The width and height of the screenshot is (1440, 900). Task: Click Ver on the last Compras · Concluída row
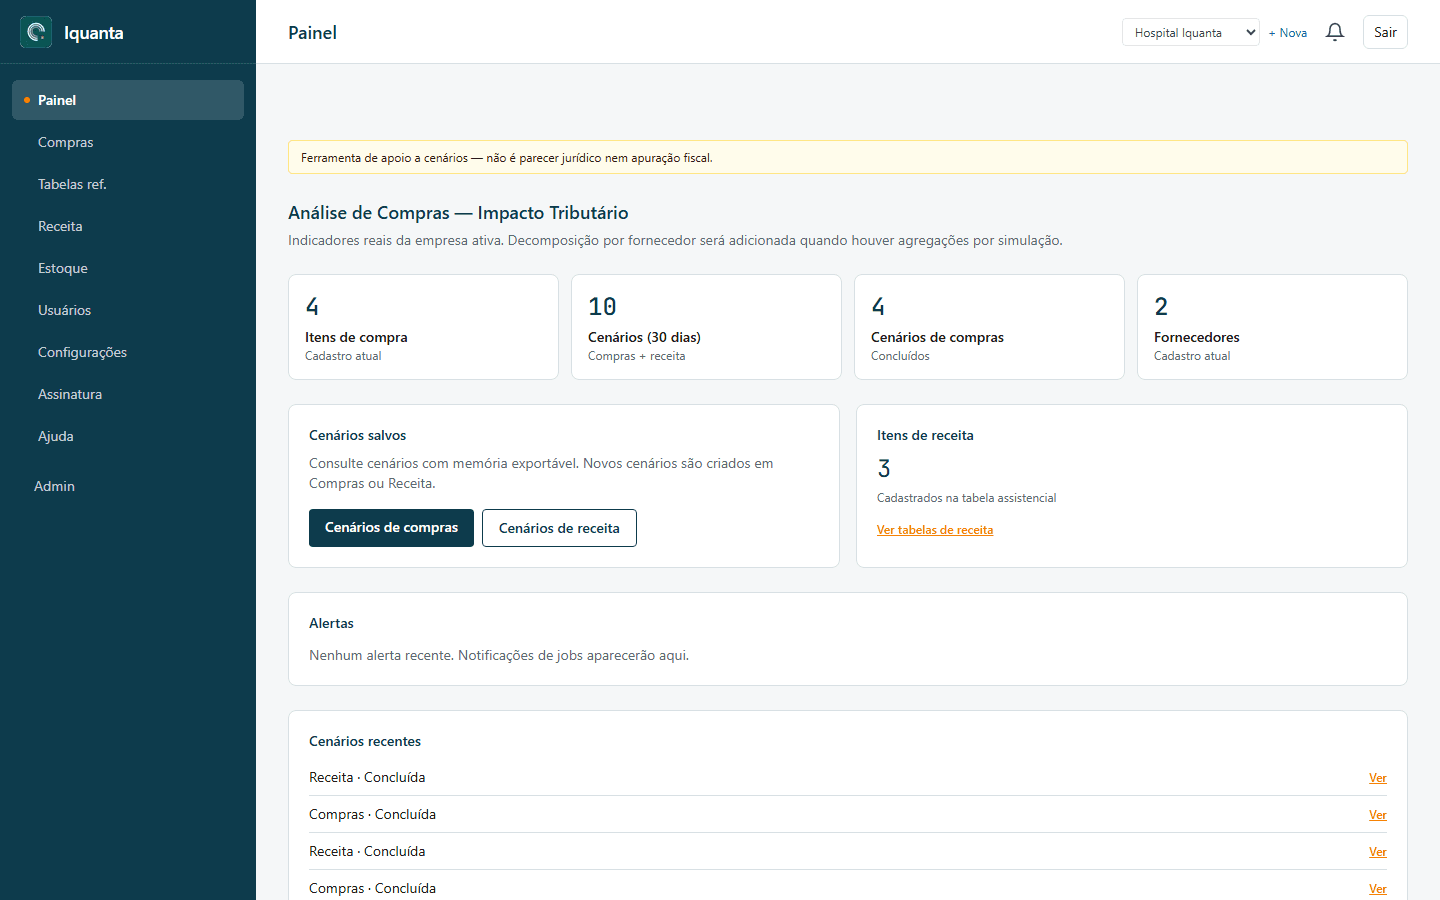coord(1377,889)
